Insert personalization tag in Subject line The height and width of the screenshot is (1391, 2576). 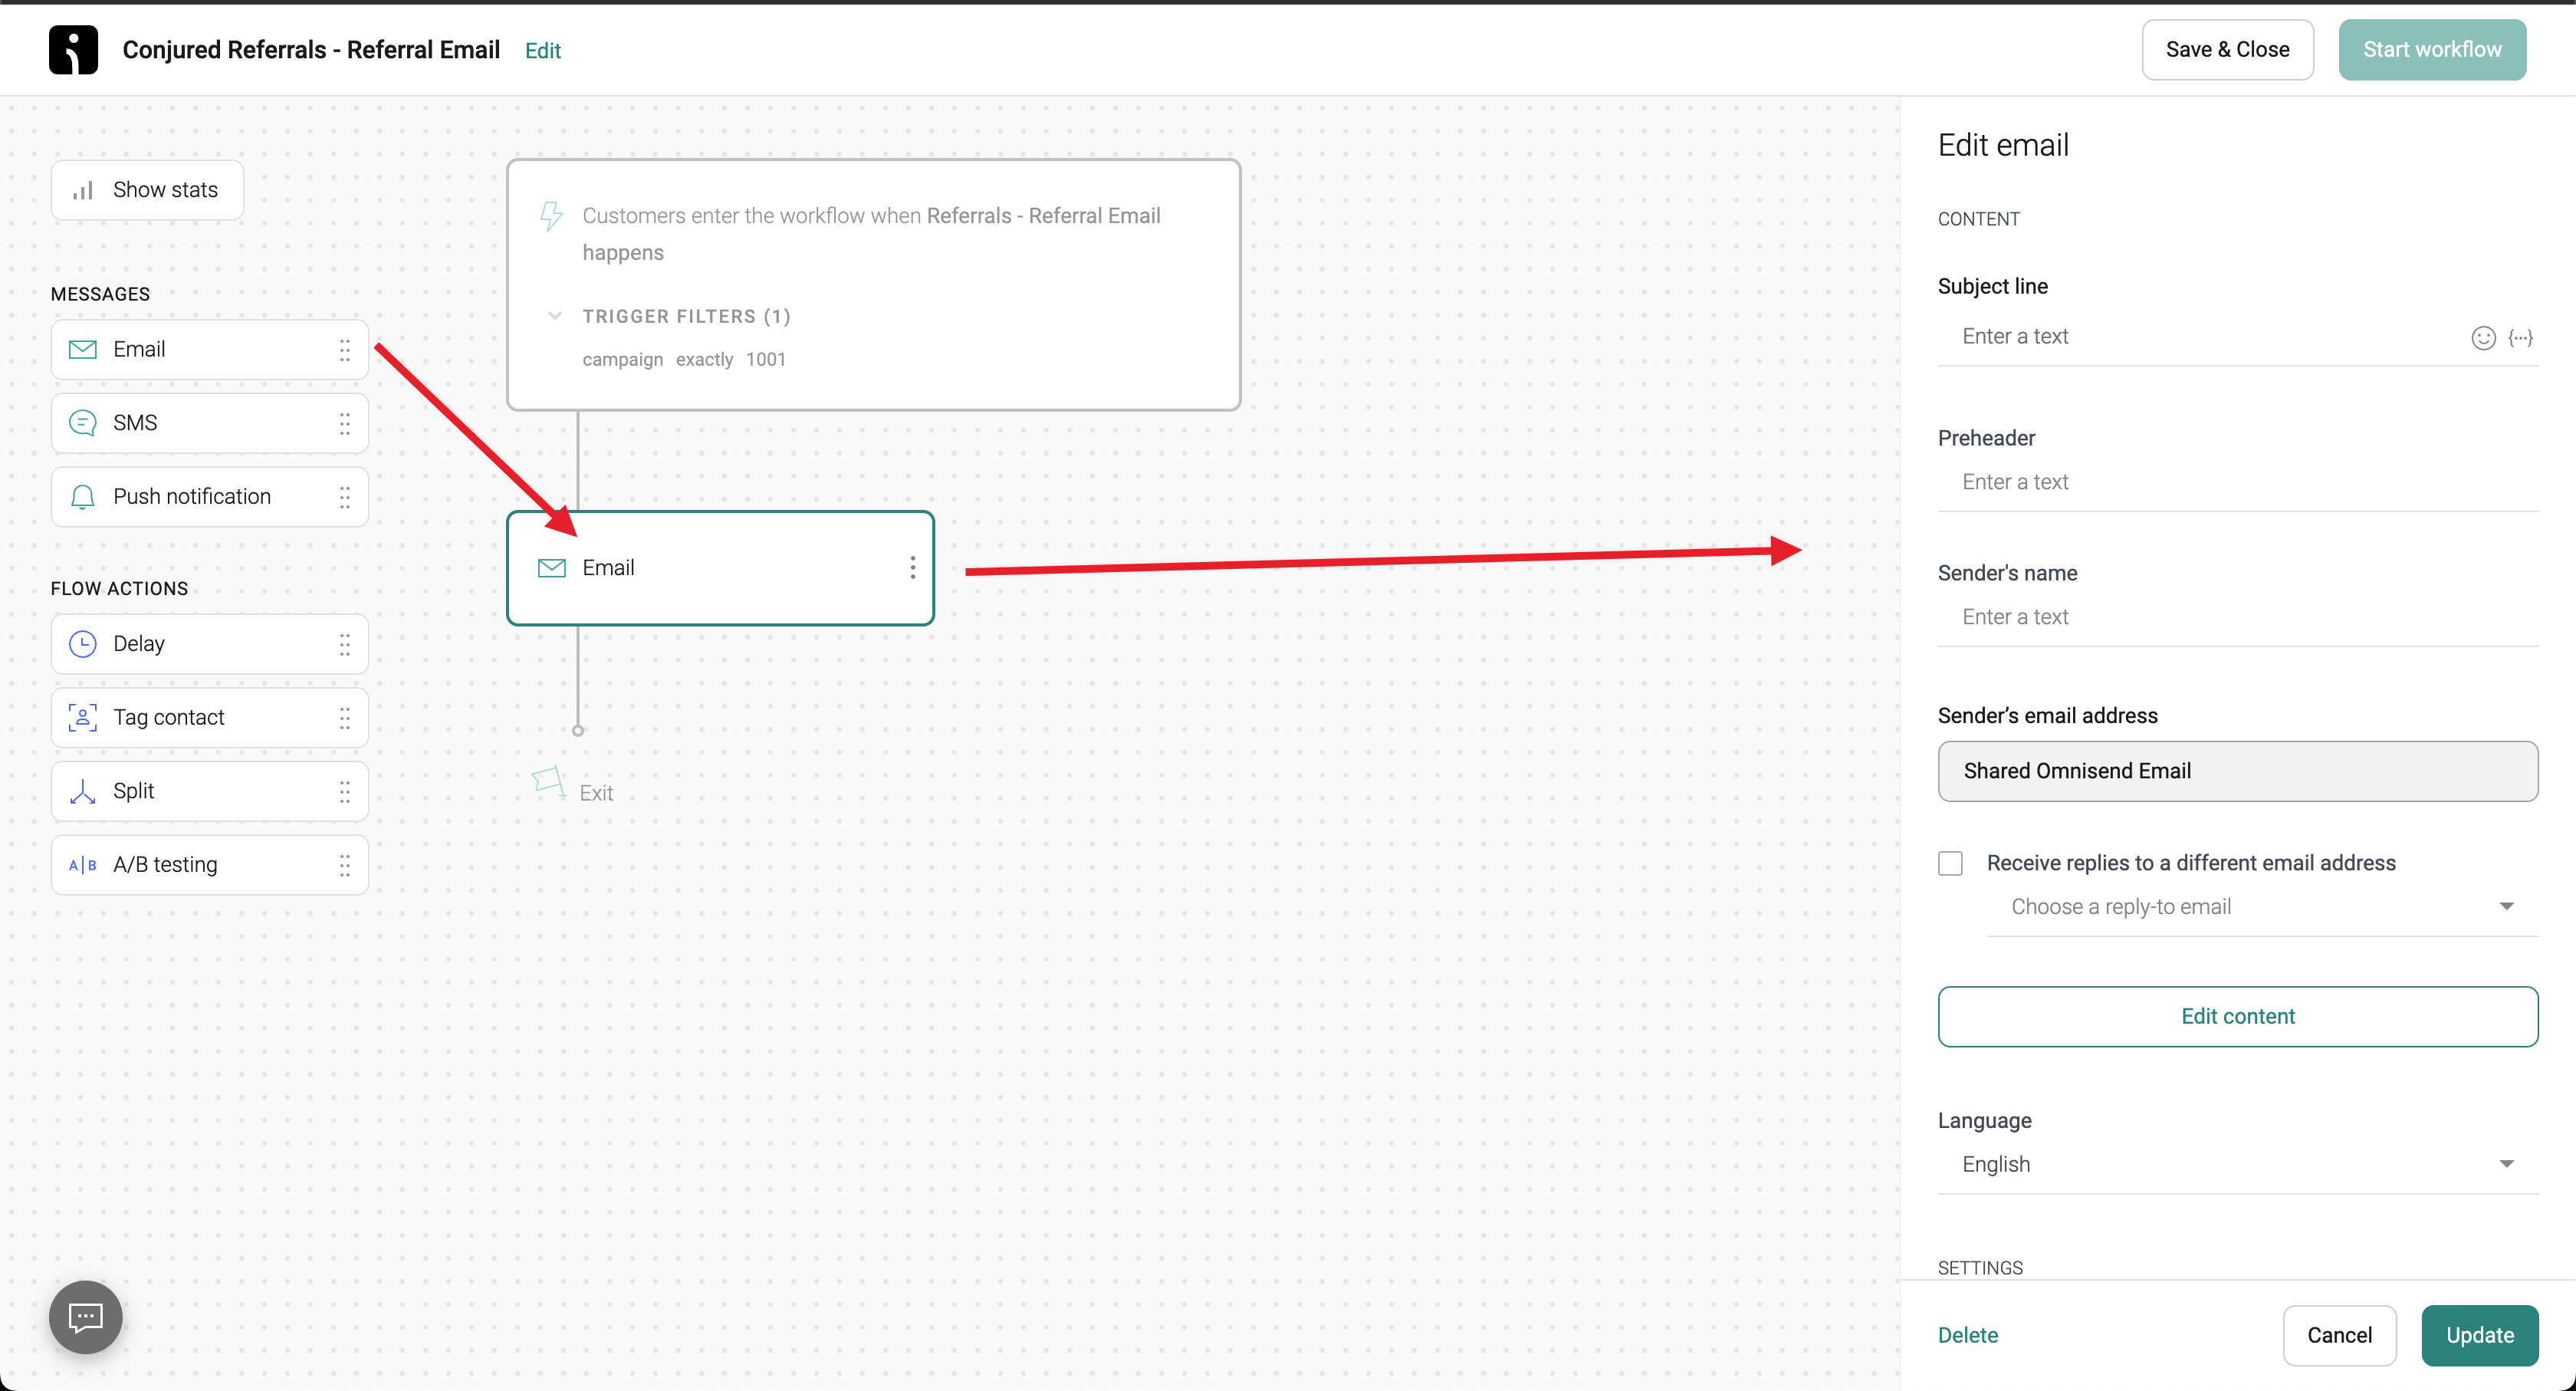coord(2520,338)
